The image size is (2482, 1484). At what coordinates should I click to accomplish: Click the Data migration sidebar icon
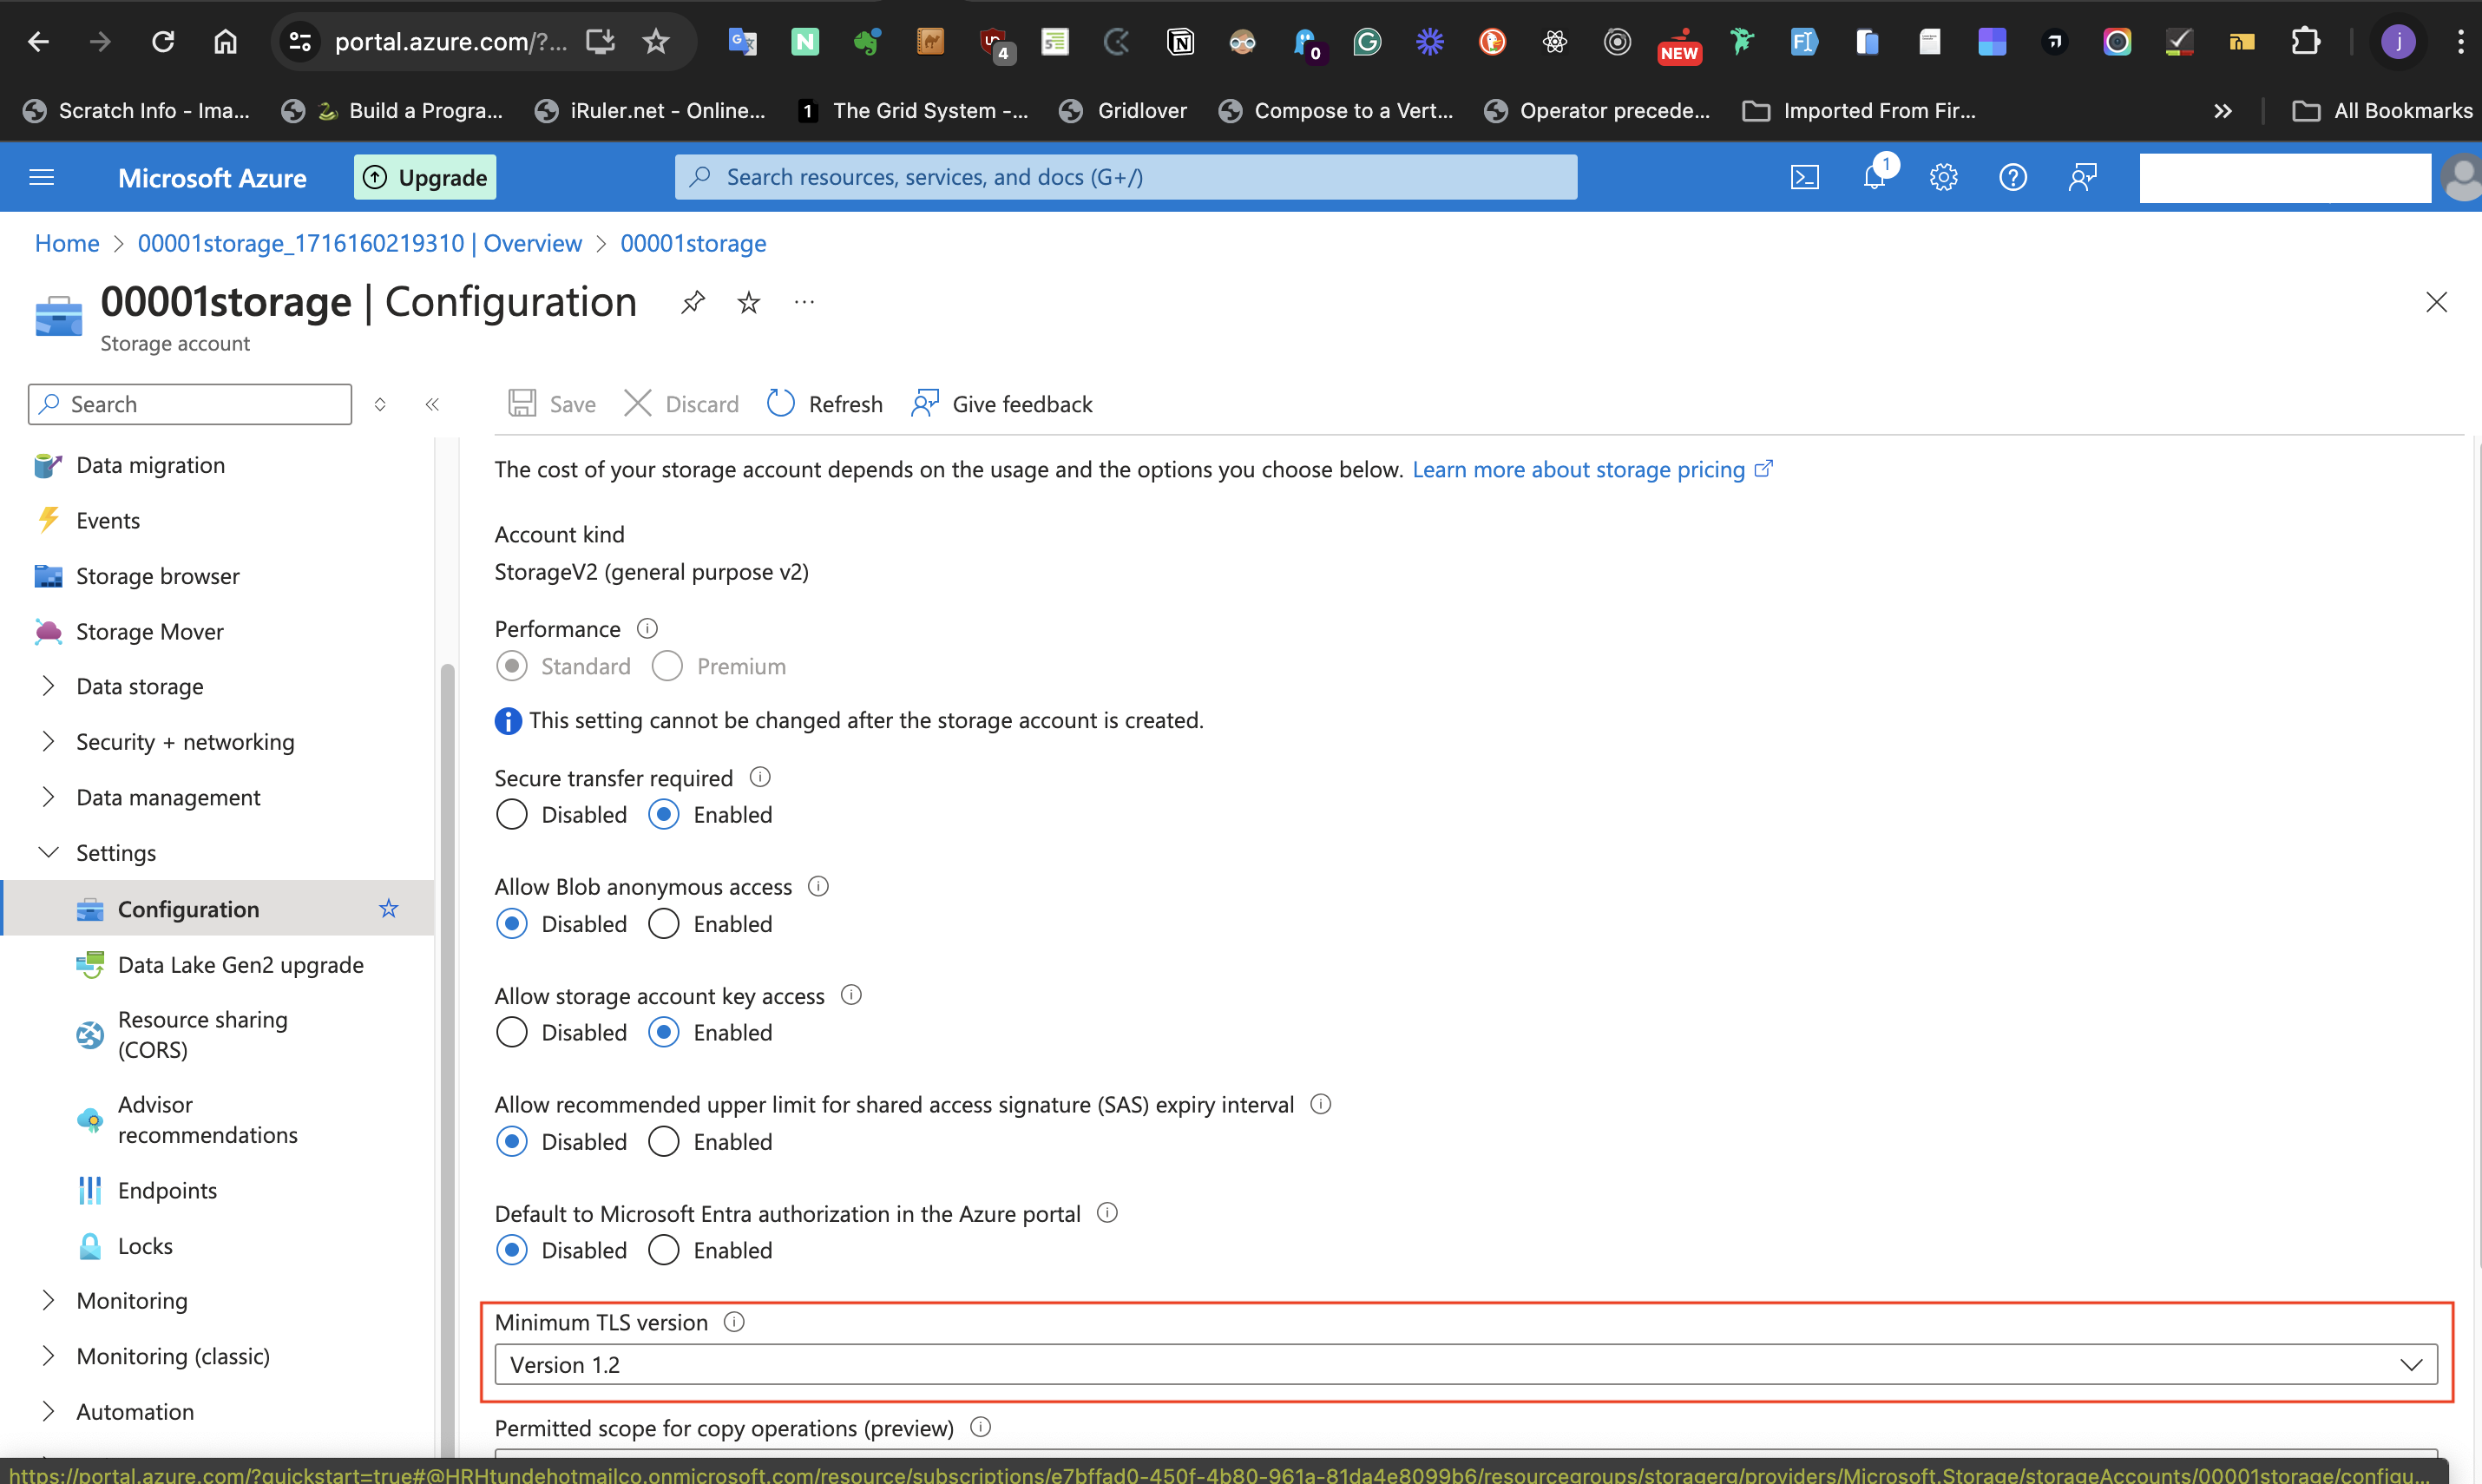47,465
